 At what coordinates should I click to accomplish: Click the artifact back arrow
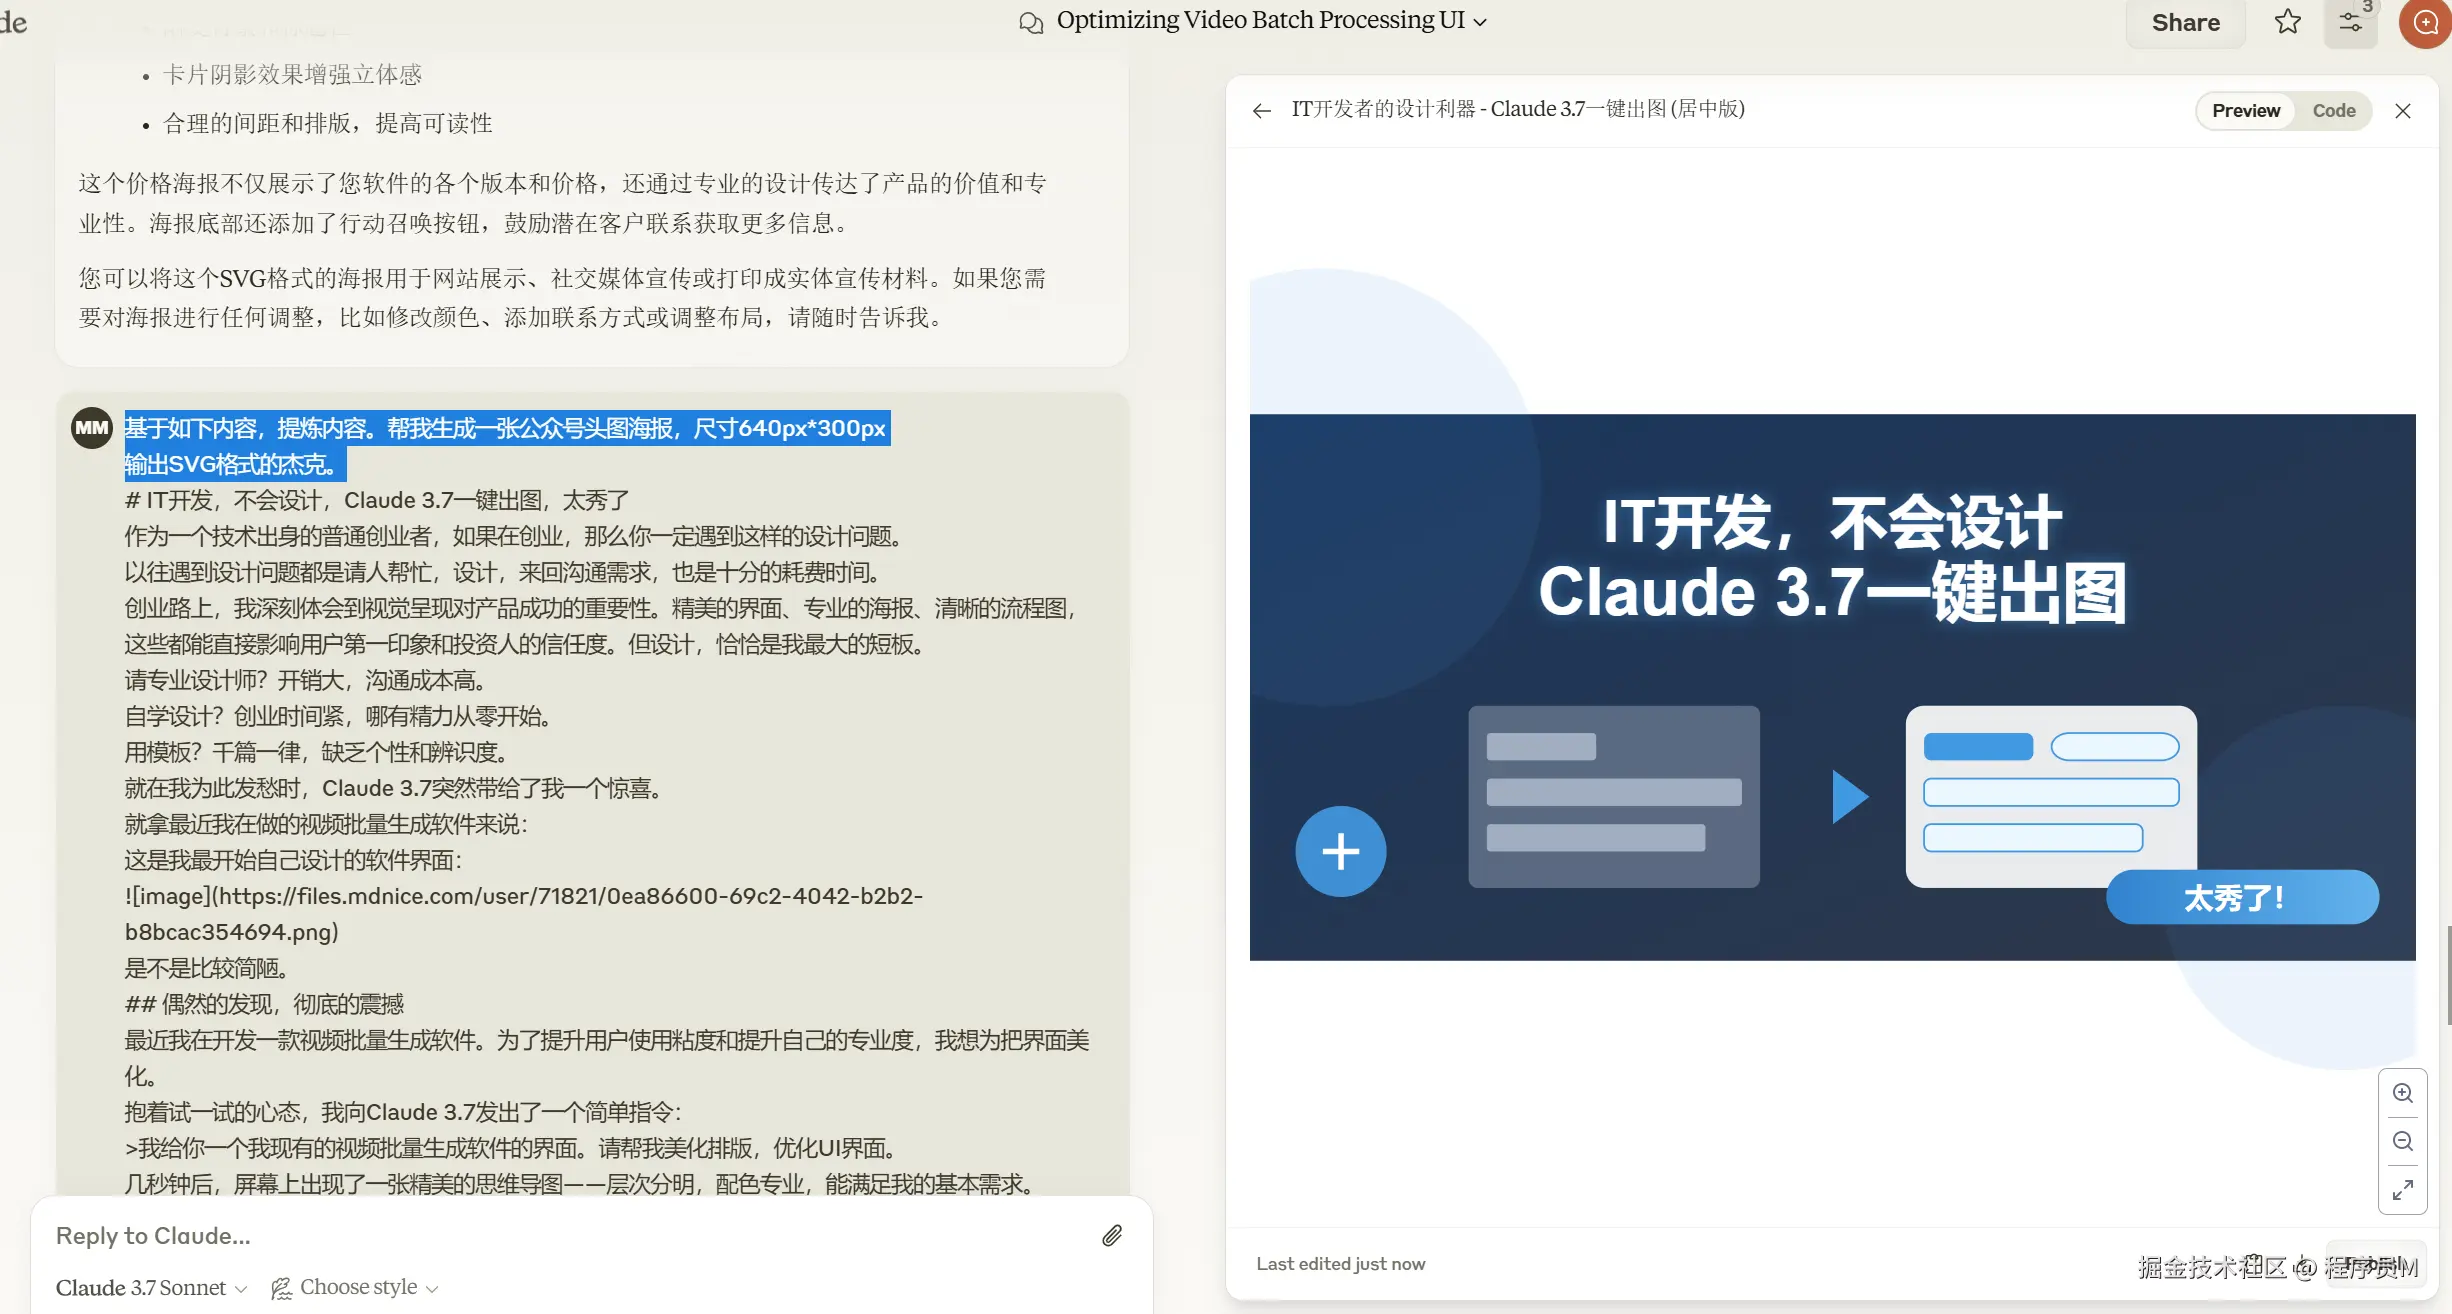[1262, 110]
